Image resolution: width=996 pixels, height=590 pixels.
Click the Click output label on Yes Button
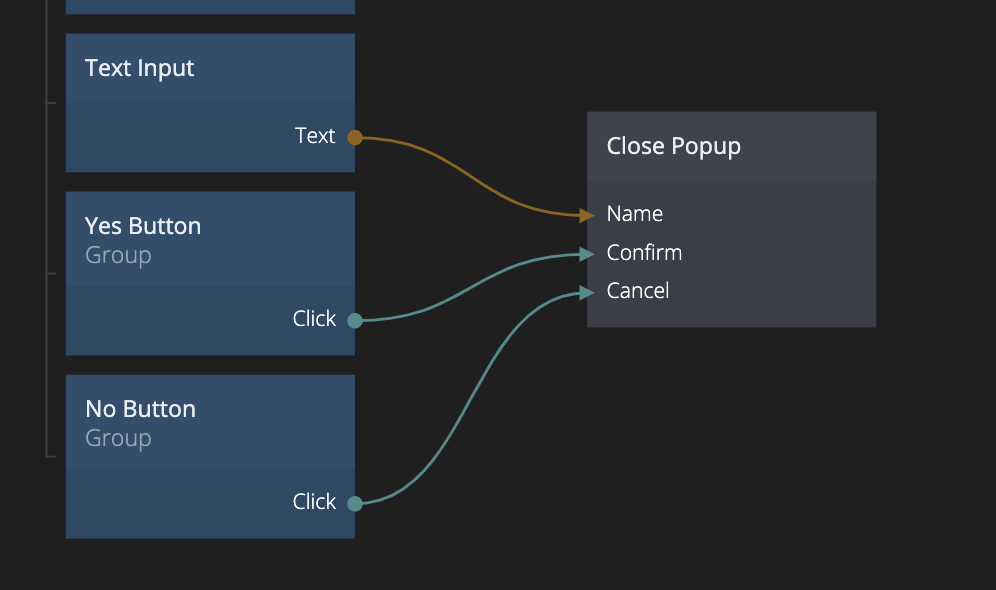[x=314, y=319]
